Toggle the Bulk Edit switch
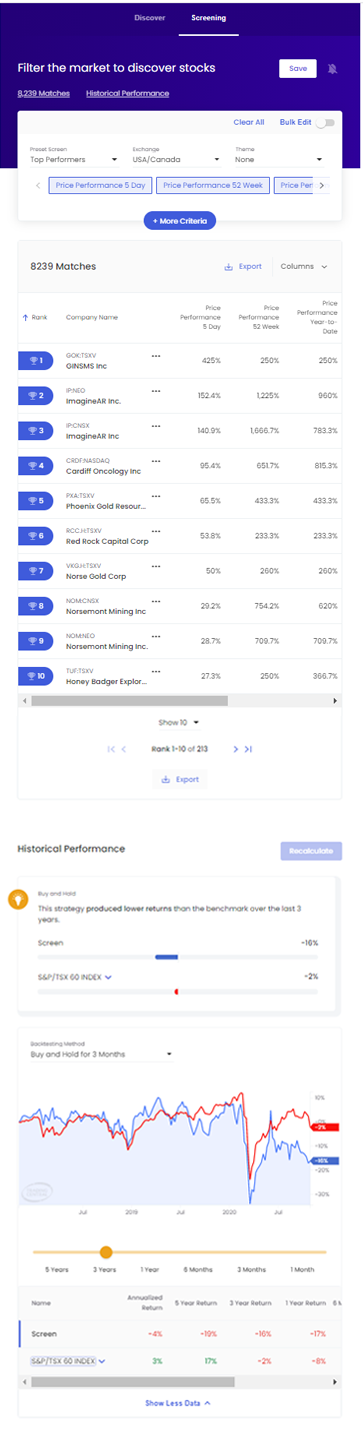The width and height of the screenshot is (363, 1431). click(x=325, y=122)
